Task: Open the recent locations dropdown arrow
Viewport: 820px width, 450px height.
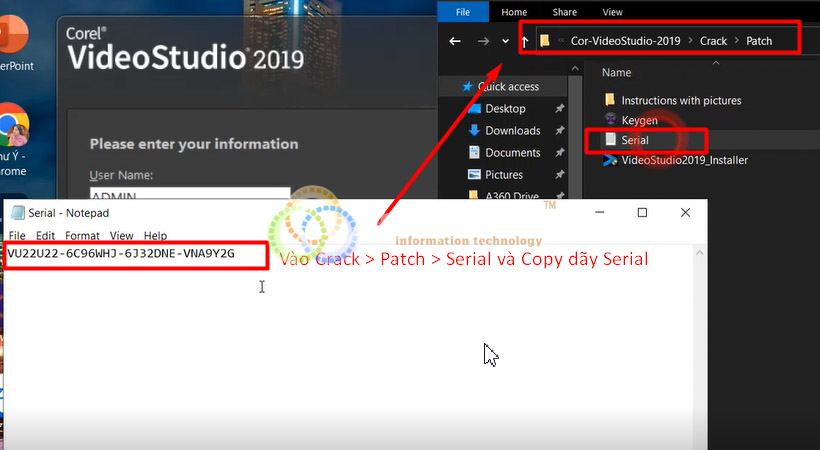Action: coord(505,42)
